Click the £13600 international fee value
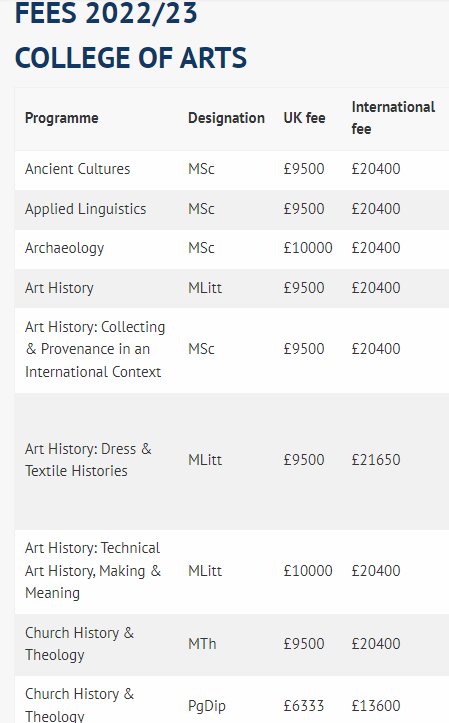The width and height of the screenshot is (449, 723). 376,706
